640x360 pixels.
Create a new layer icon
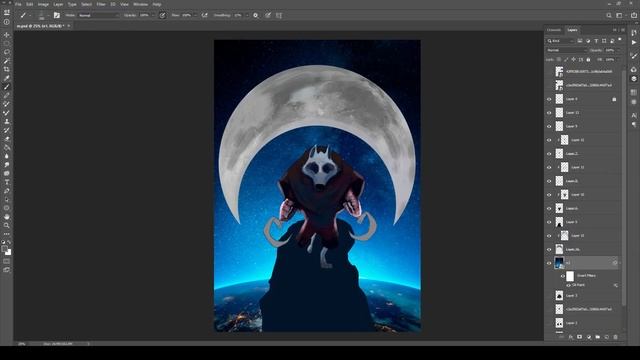click(x=607, y=337)
